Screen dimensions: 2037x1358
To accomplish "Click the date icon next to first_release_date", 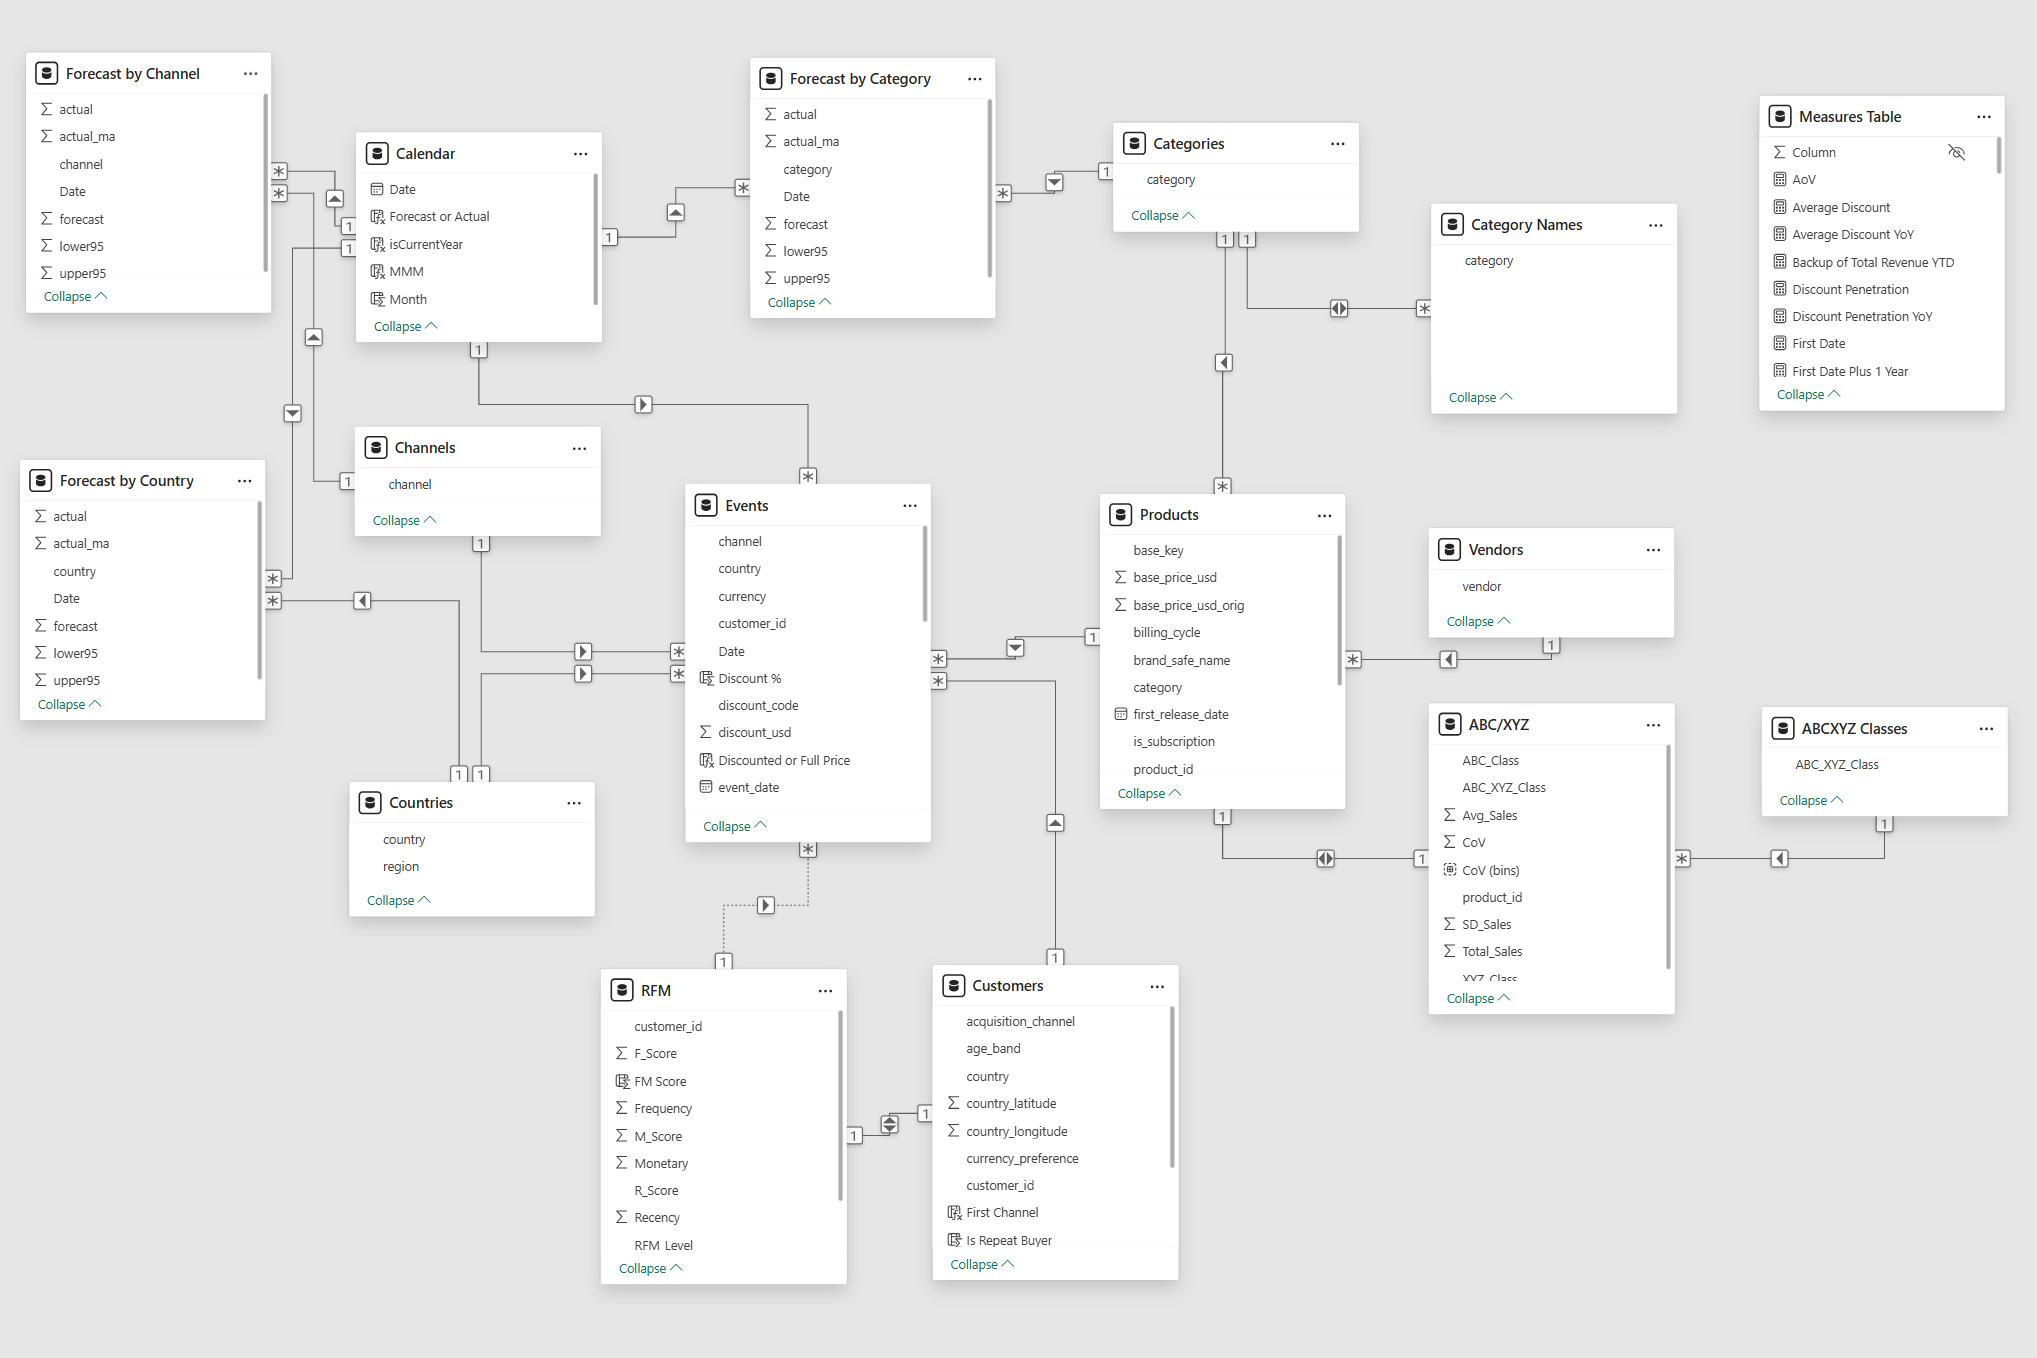I will (1120, 714).
